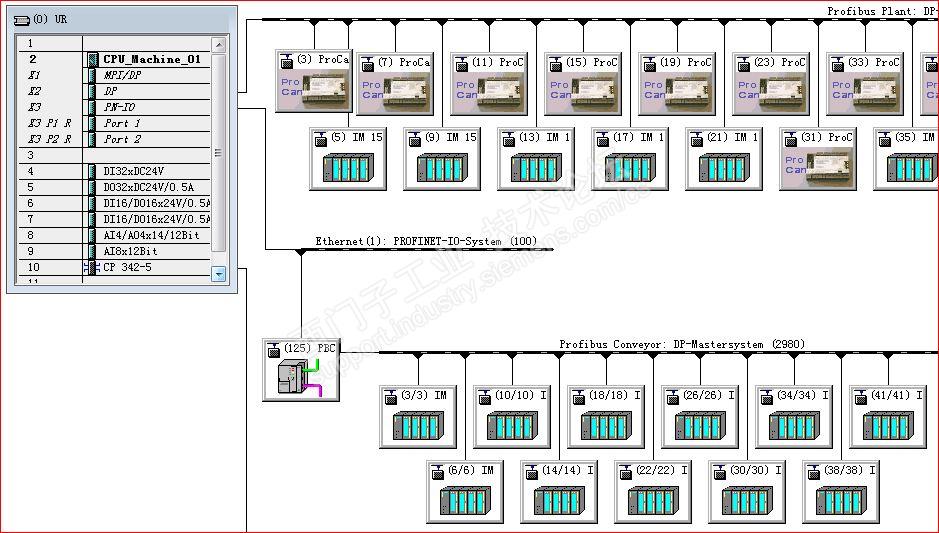
Task: Click conveyor station (18/18)
Action: [x=606, y=417]
